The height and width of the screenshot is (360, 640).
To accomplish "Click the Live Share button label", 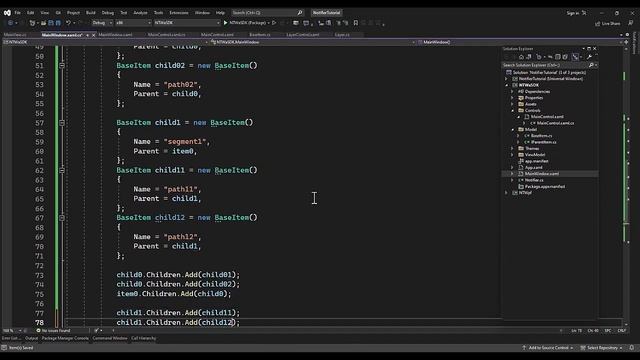I will point(611,24).
